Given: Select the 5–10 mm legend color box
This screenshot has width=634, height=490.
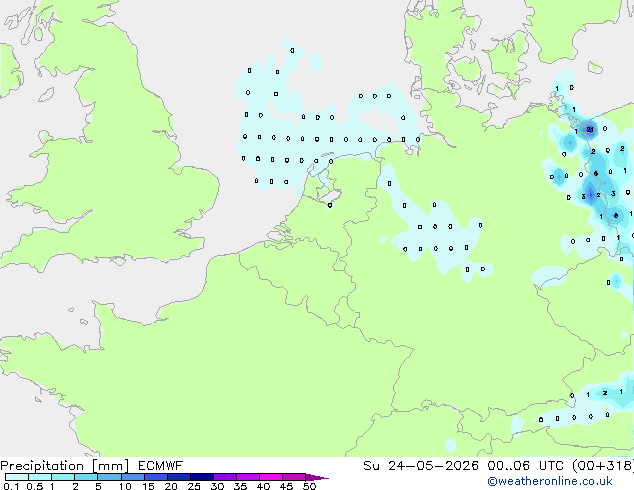Looking at the screenshot, I should pyautogui.click(x=109, y=477).
